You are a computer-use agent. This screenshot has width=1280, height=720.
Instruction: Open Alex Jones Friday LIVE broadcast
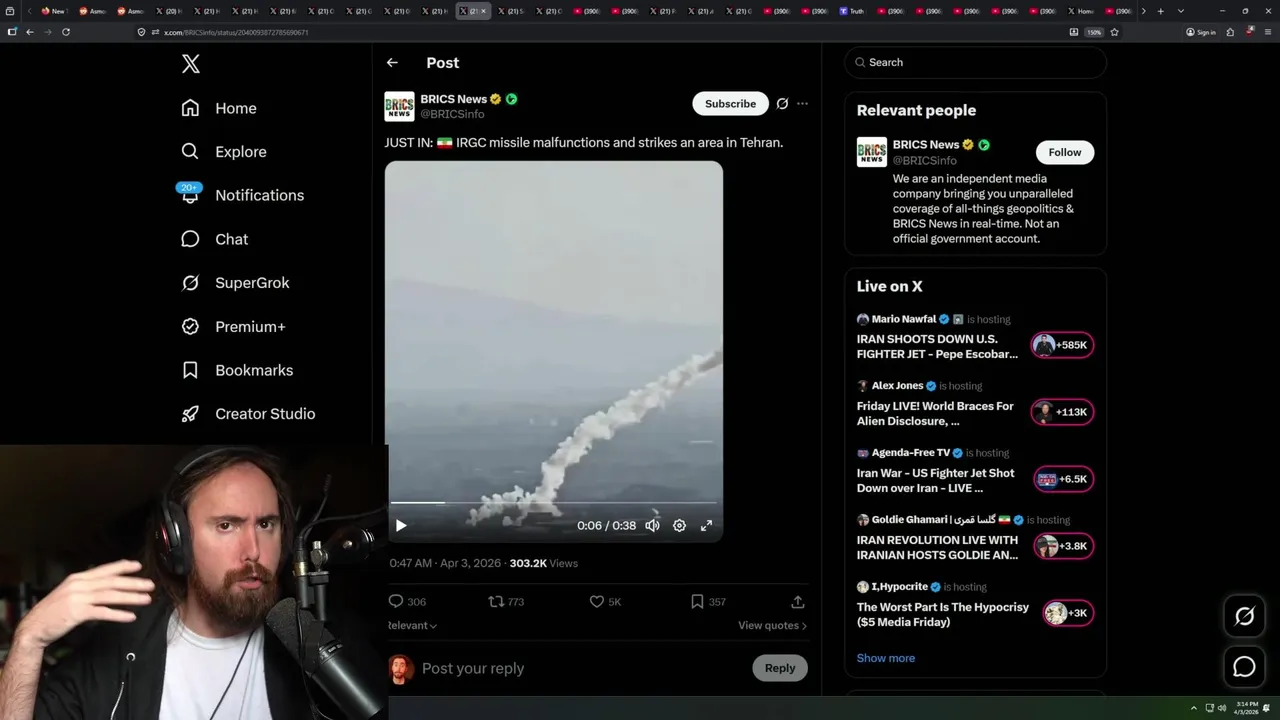(x=935, y=413)
